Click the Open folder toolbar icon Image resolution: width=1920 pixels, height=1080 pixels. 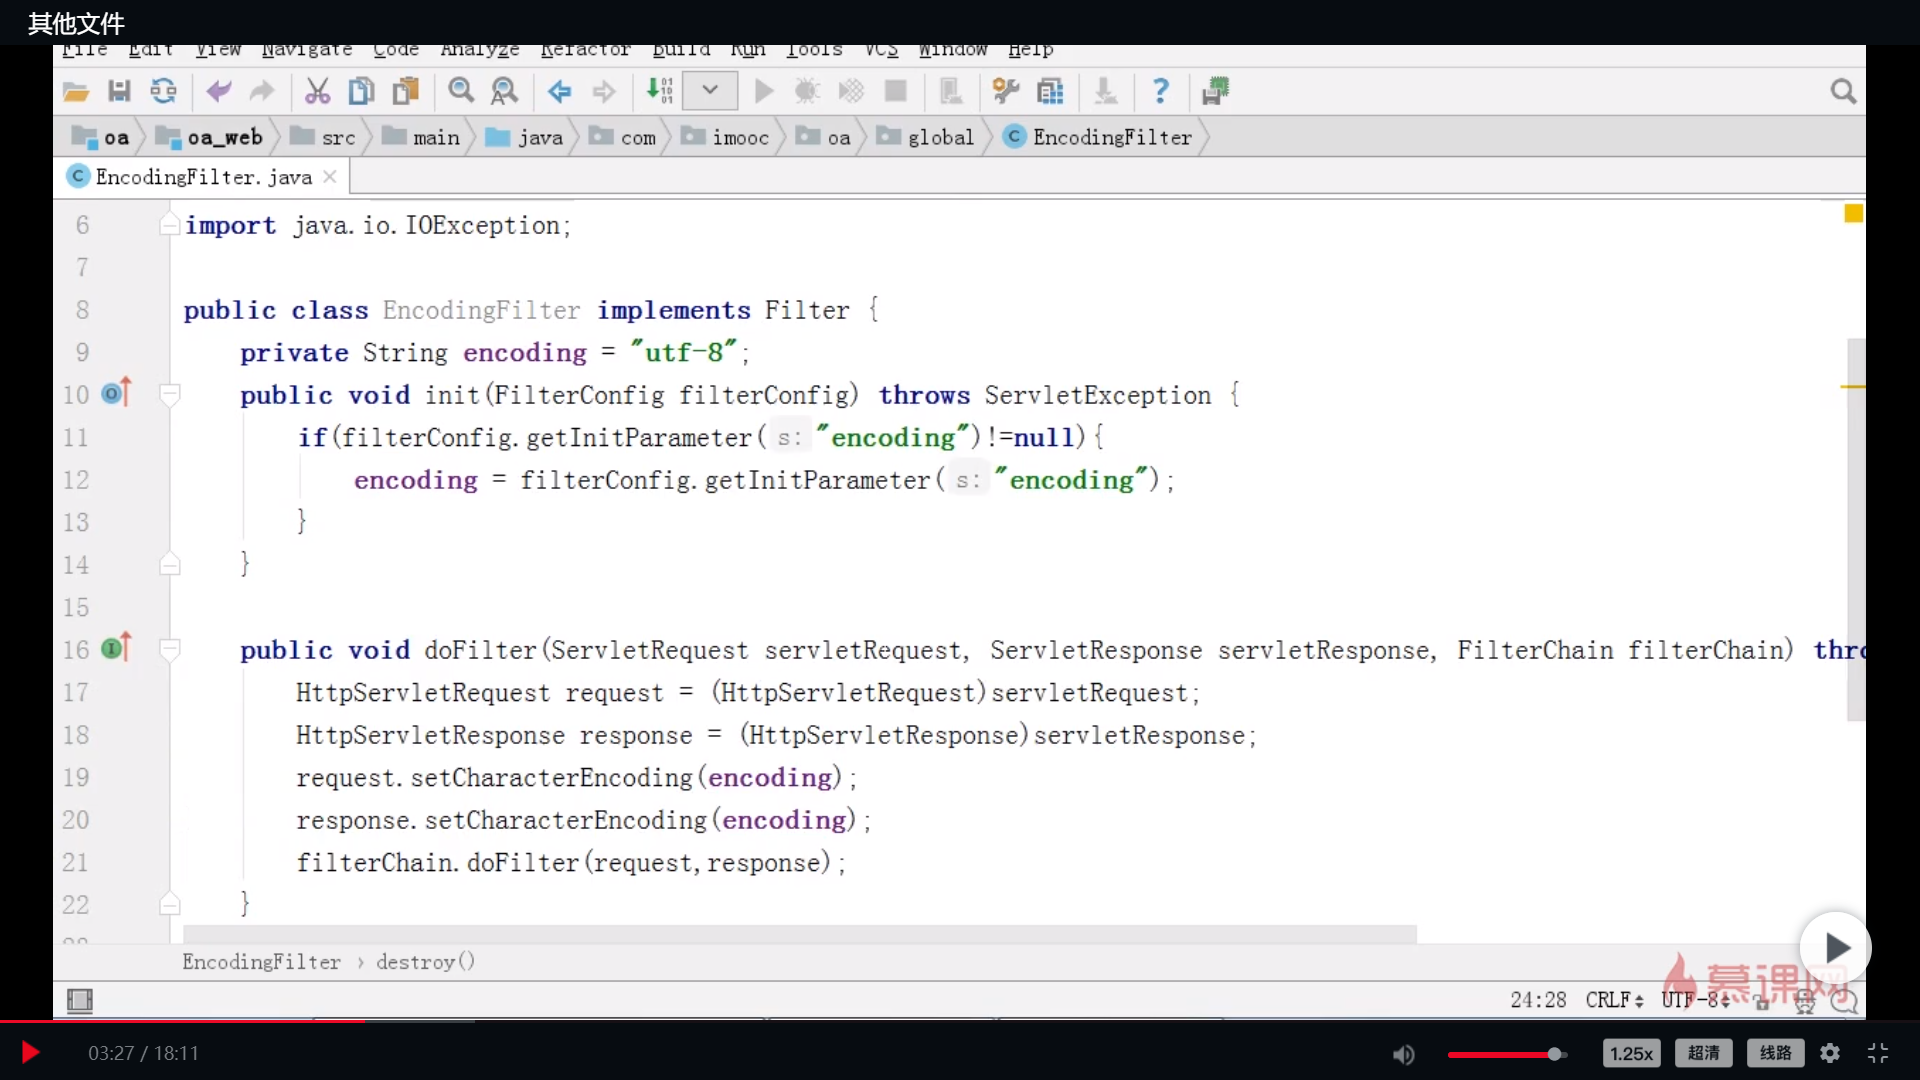point(76,92)
